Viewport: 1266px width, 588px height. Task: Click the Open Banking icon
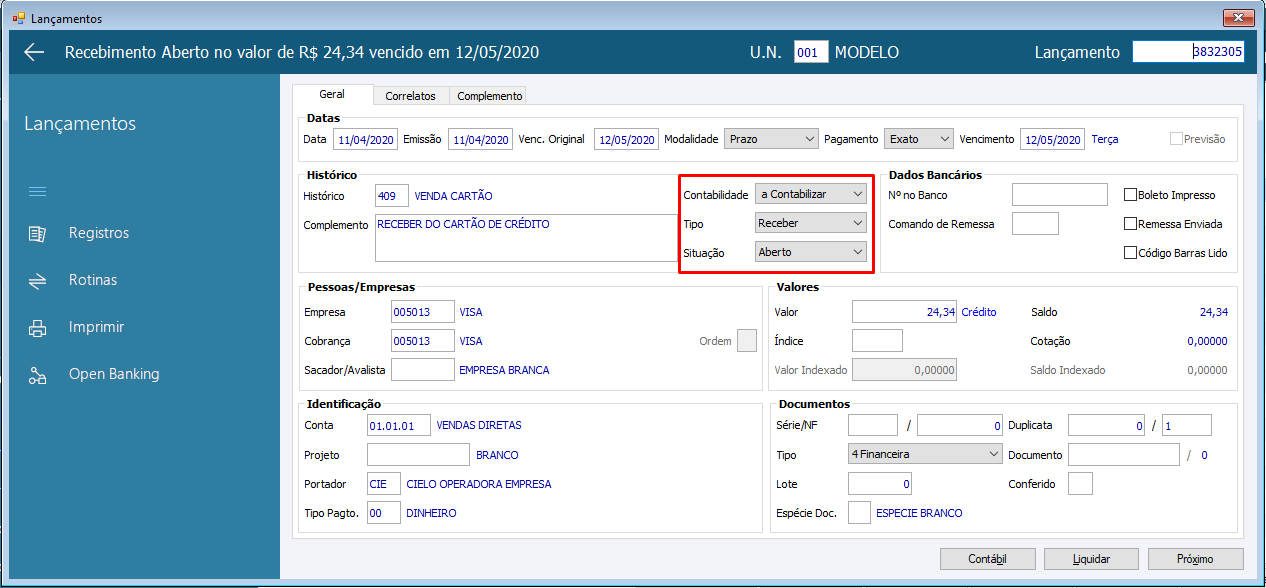(x=37, y=375)
